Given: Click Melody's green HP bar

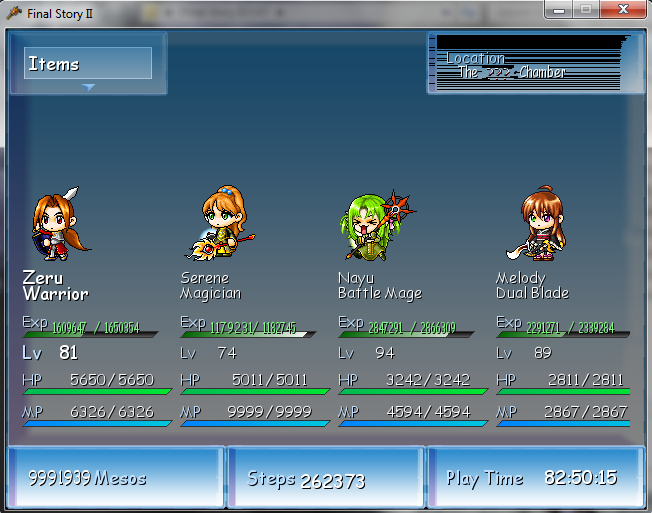Looking at the screenshot, I should (563, 391).
